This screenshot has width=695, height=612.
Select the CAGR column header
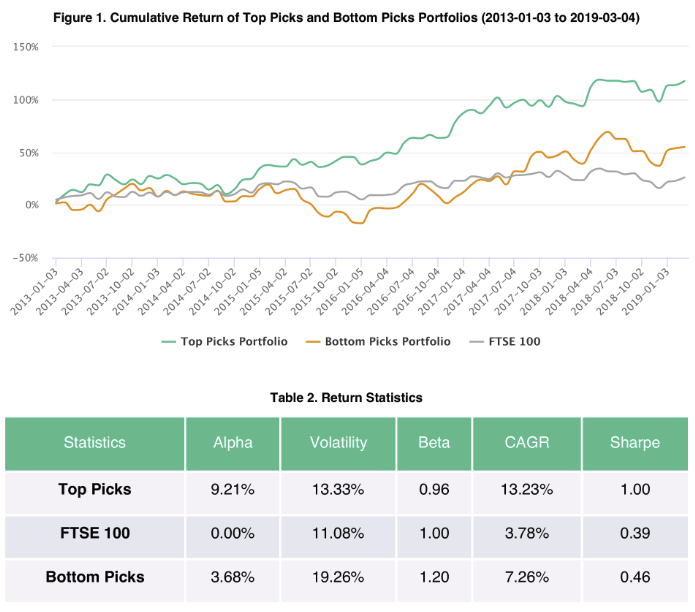coord(525,442)
